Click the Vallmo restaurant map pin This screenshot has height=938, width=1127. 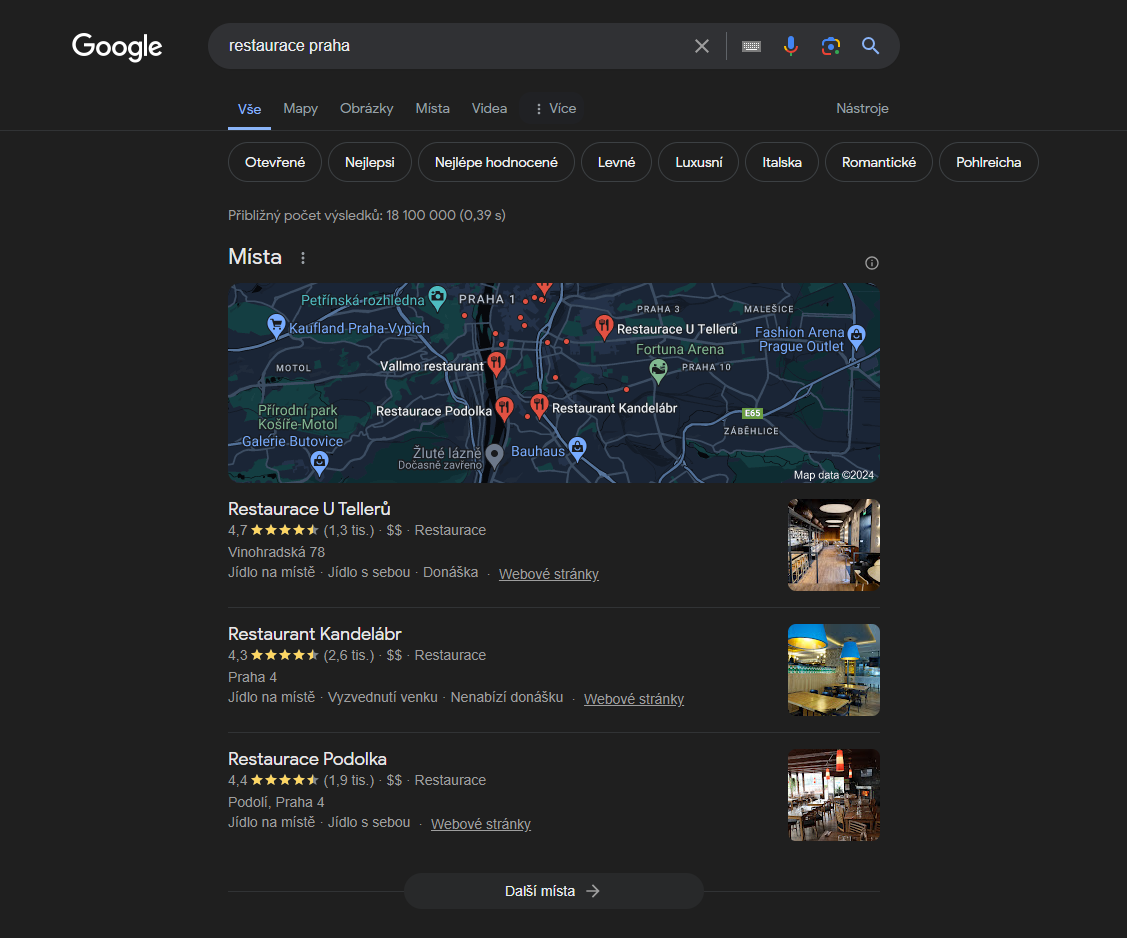(496, 363)
